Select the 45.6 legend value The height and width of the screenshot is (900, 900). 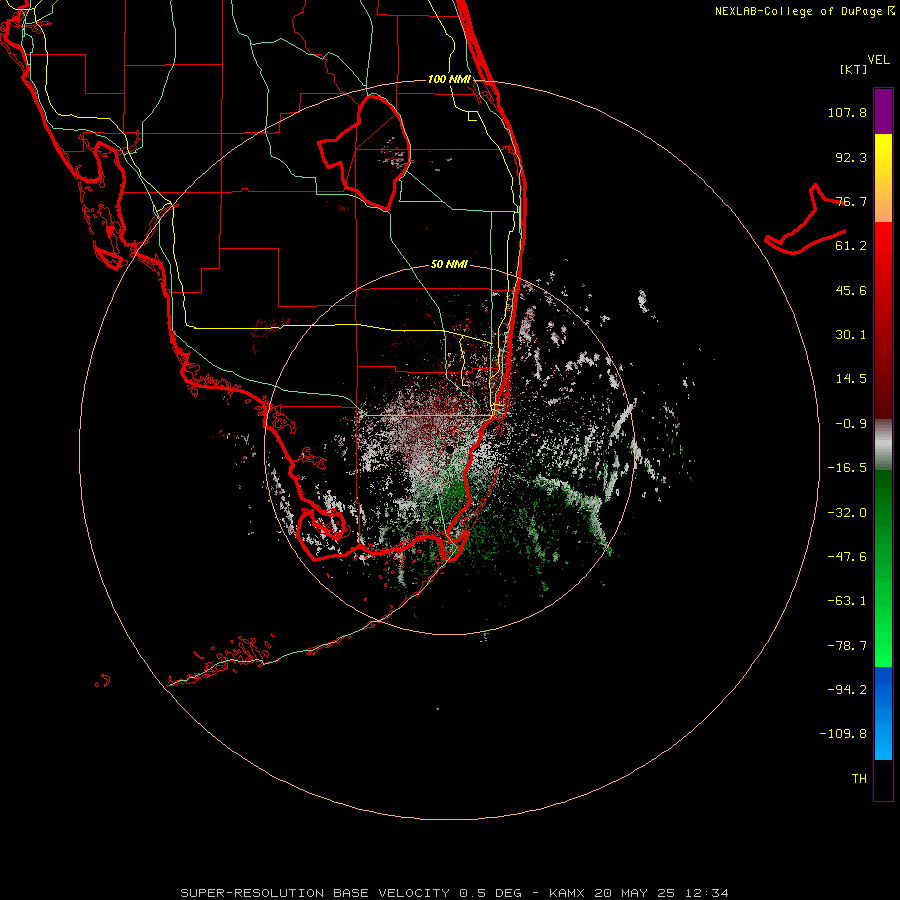coord(851,290)
